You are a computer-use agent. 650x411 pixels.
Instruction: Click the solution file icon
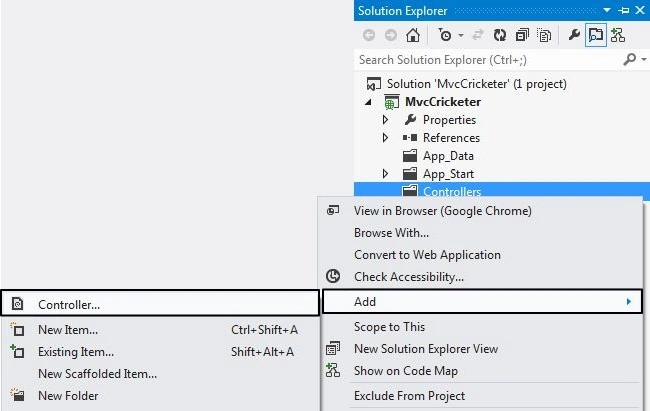[374, 84]
